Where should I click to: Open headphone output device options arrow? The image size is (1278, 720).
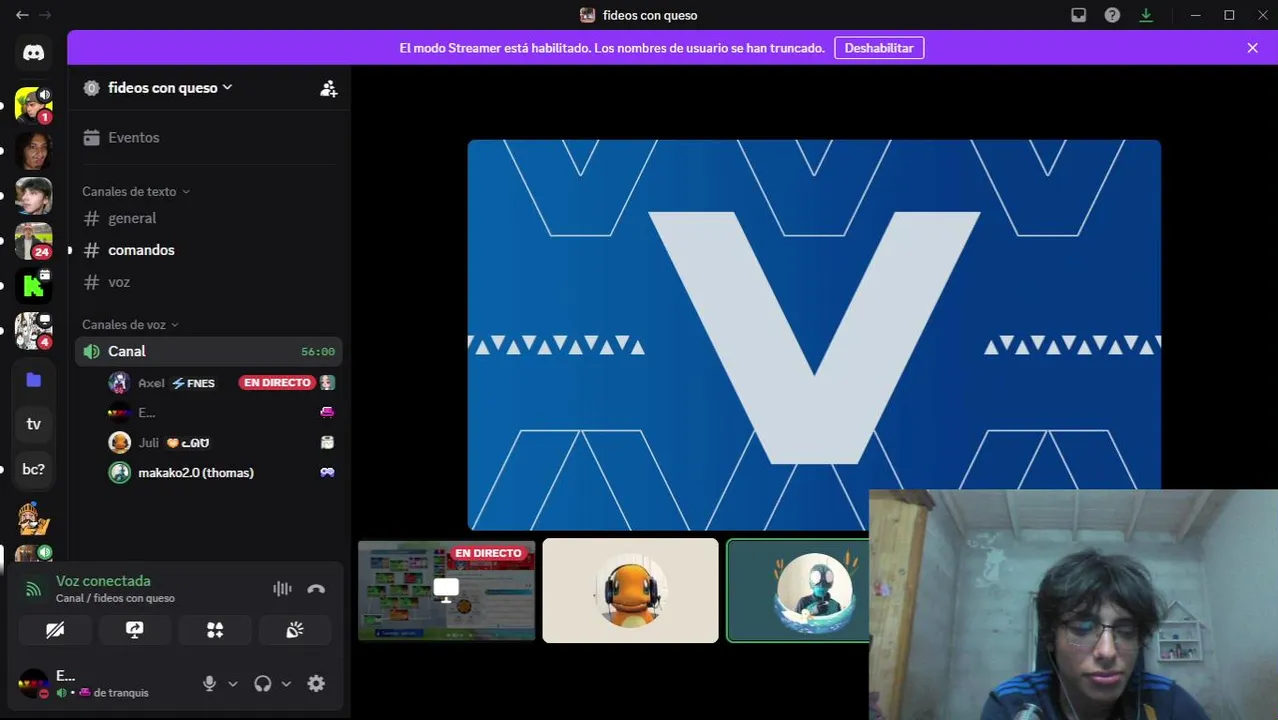pyautogui.click(x=286, y=684)
